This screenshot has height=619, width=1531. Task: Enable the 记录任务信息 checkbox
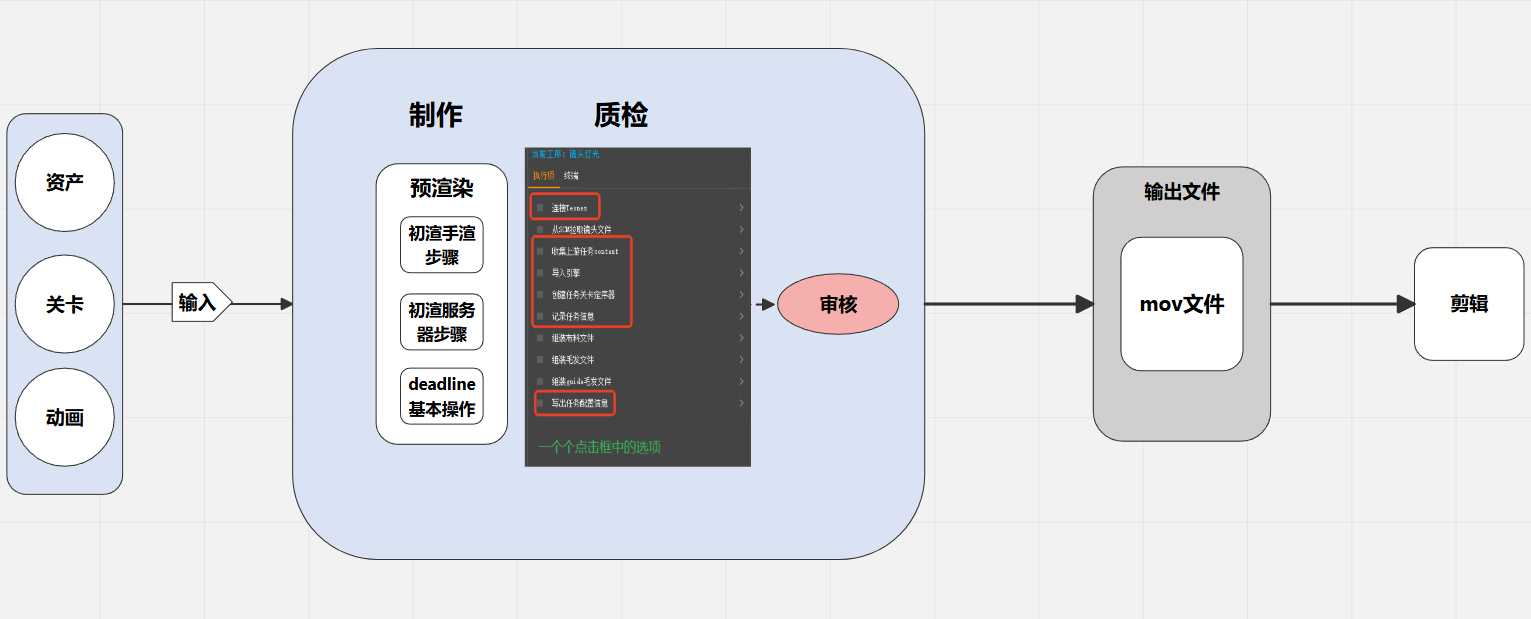pyautogui.click(x=540, y=316)
